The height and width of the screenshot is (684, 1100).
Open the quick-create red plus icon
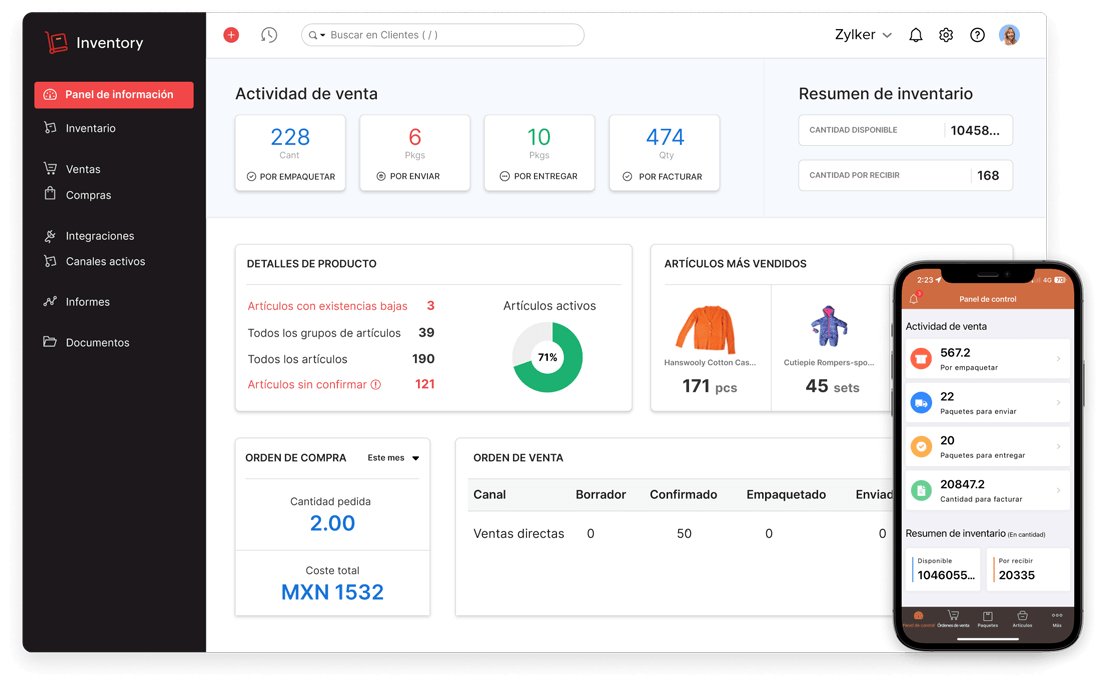pyautogui.click(x=231, y=34)
